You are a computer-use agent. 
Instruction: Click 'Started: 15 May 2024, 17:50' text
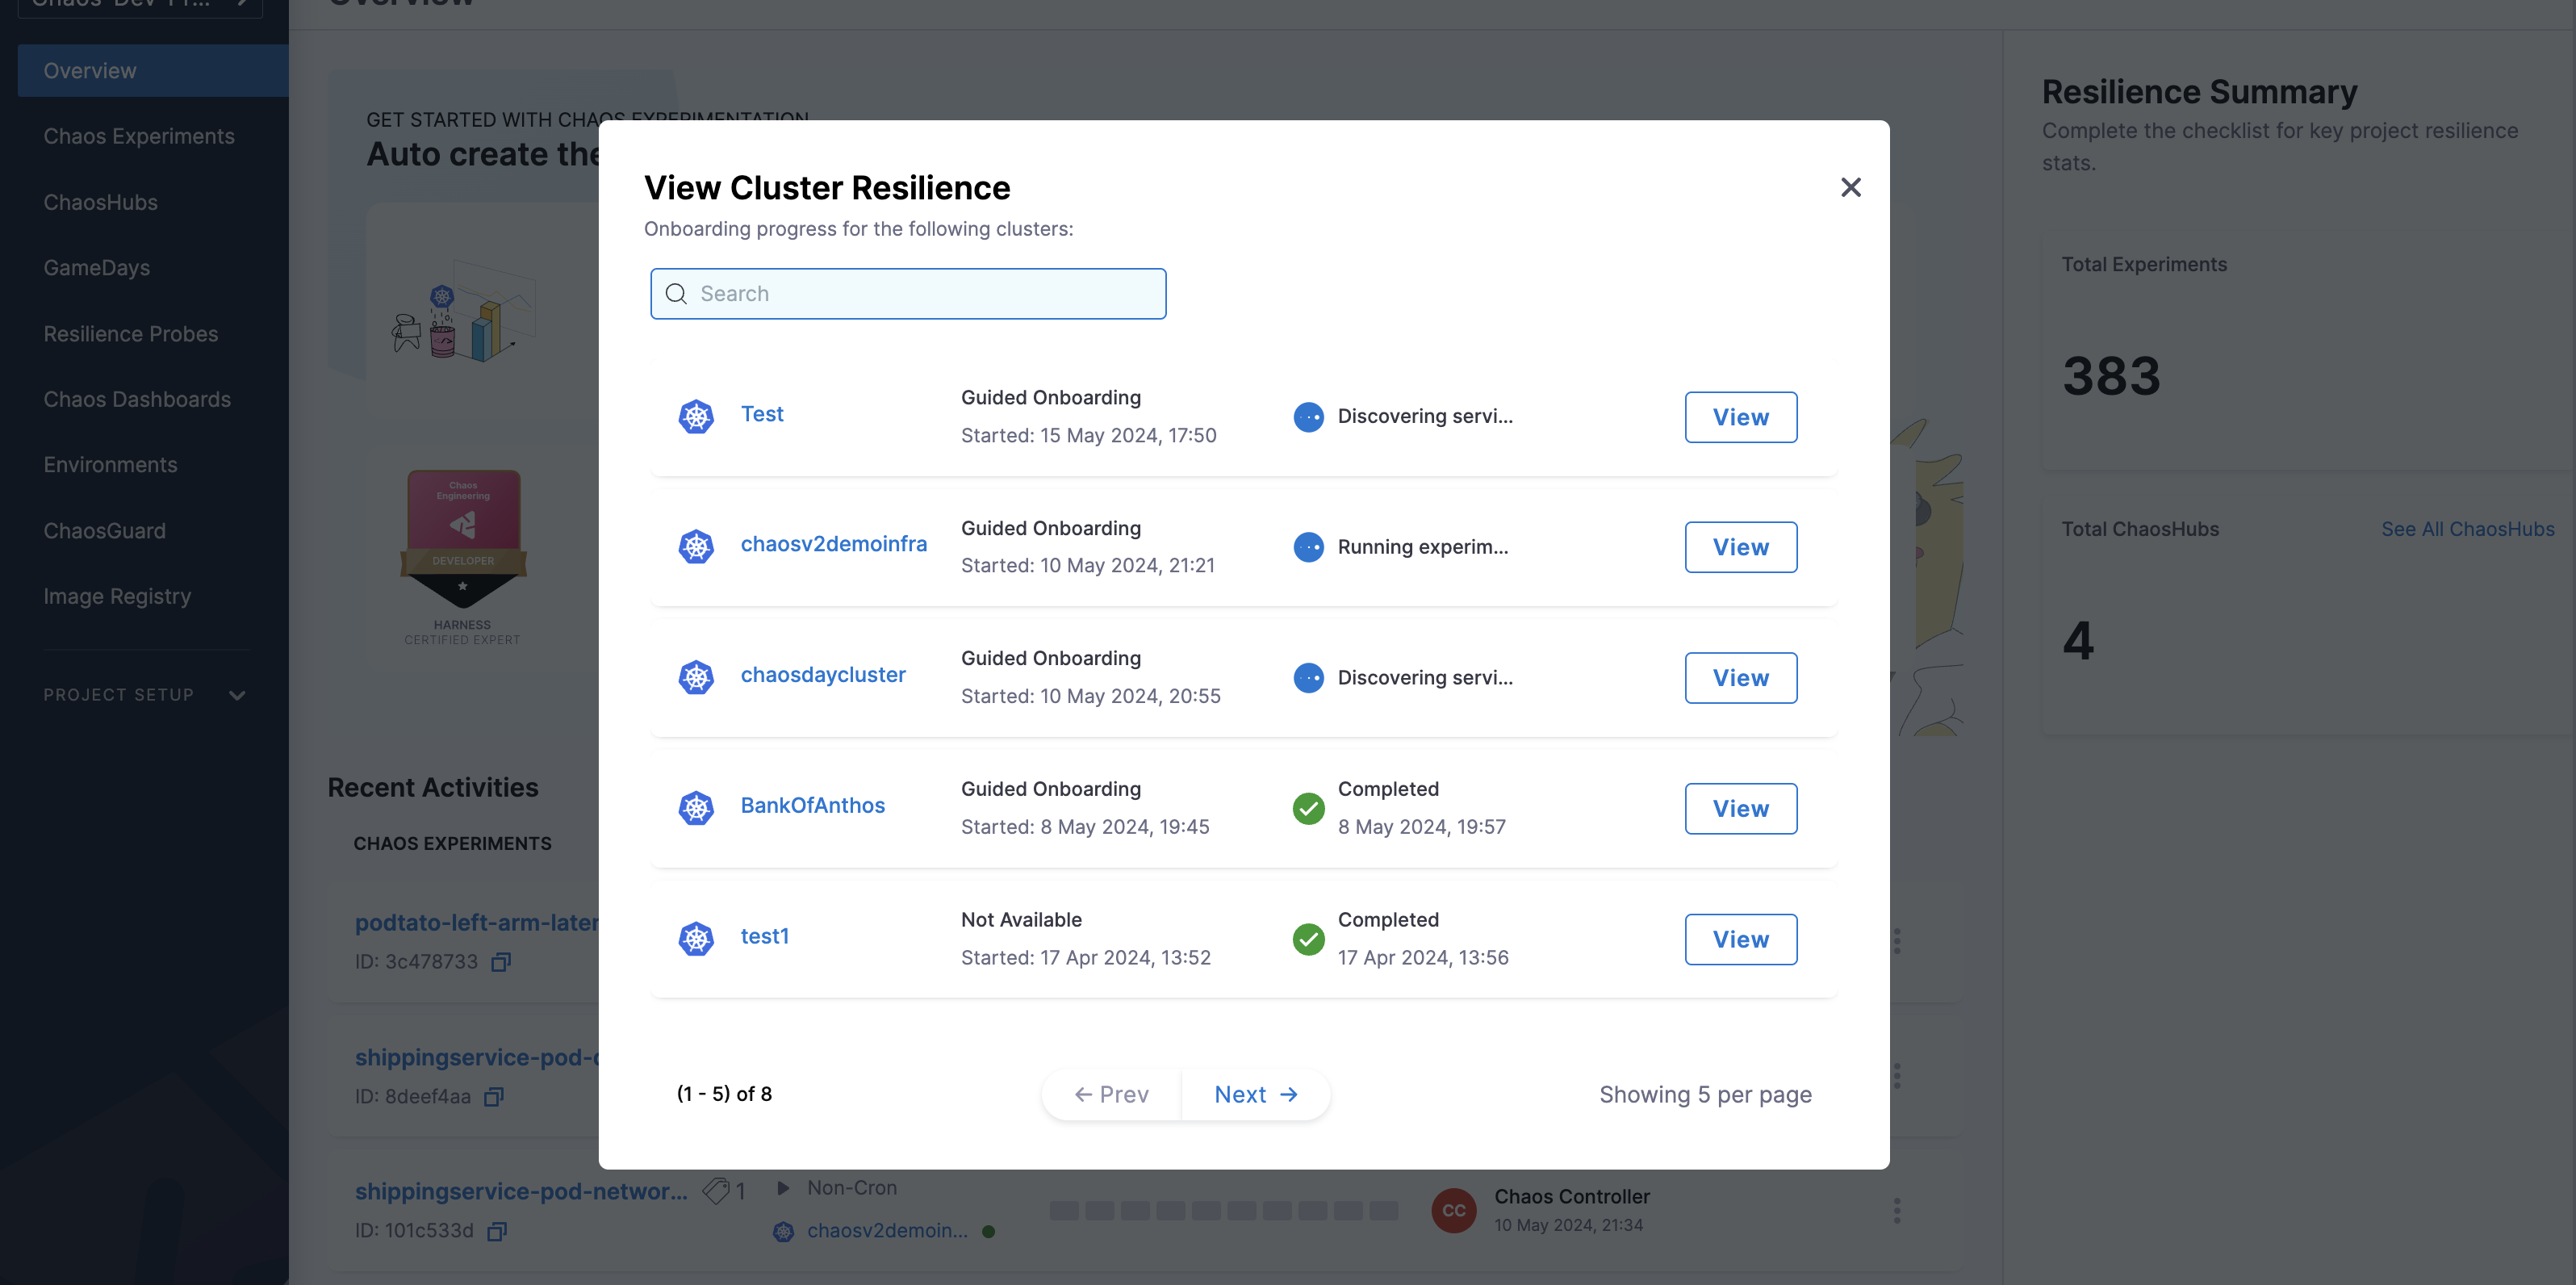click(1088, 435)
